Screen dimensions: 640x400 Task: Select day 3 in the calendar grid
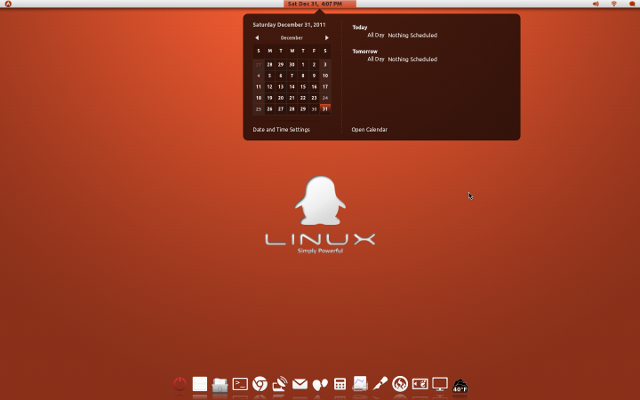[325, 64]
